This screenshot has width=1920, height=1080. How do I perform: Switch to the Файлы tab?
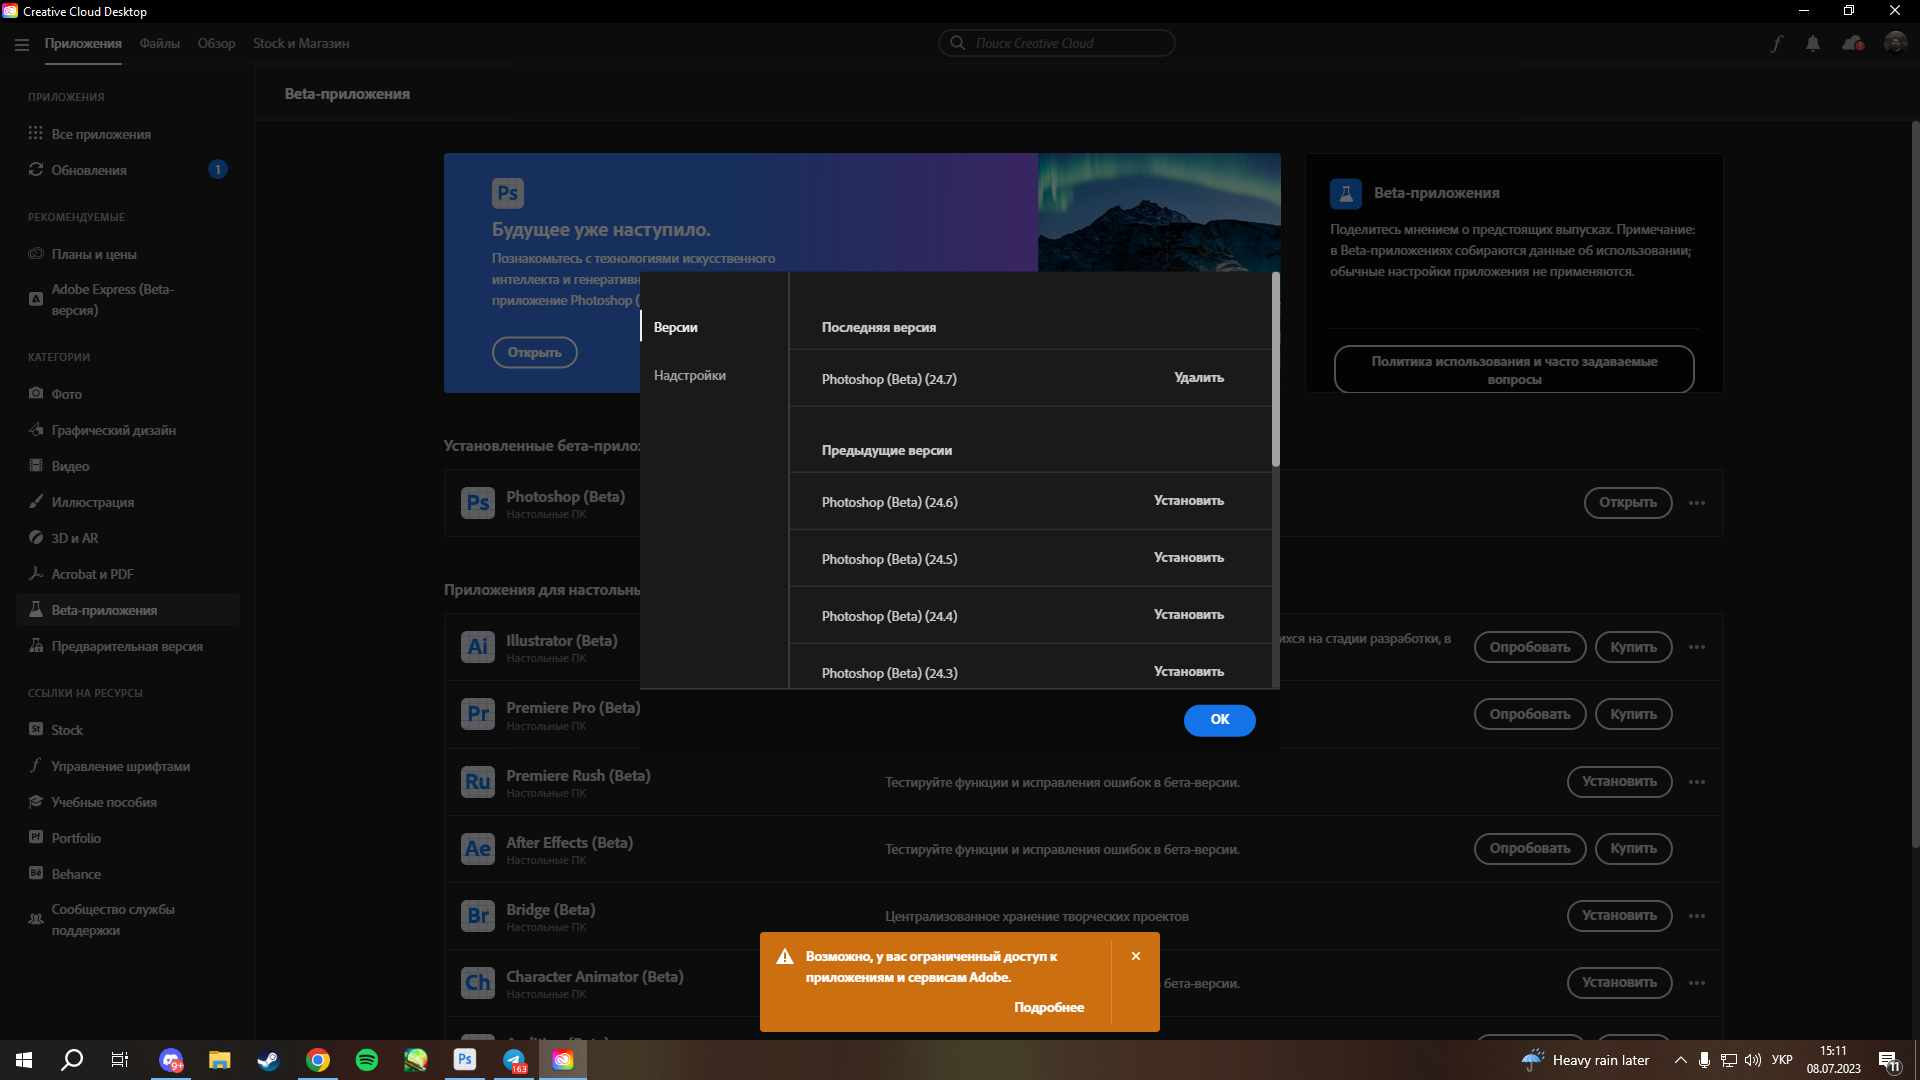[160, 44]
